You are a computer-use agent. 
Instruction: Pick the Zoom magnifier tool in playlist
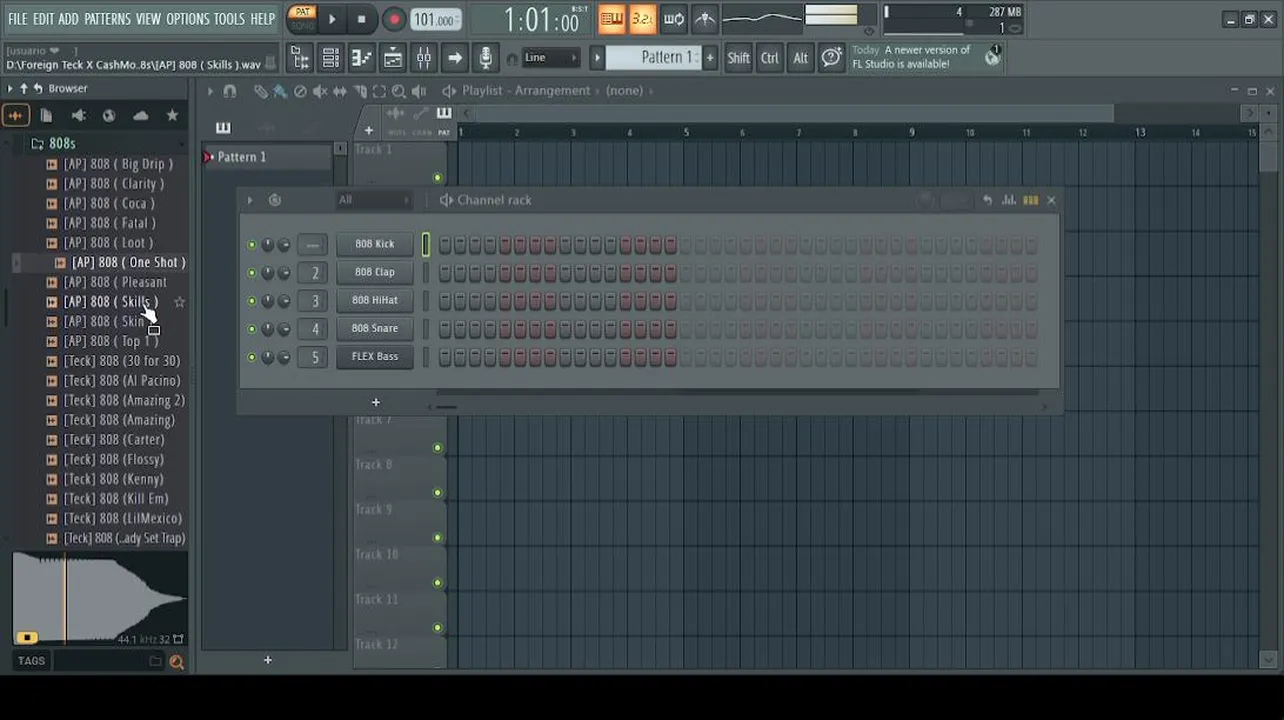click(x=399, y=91)
